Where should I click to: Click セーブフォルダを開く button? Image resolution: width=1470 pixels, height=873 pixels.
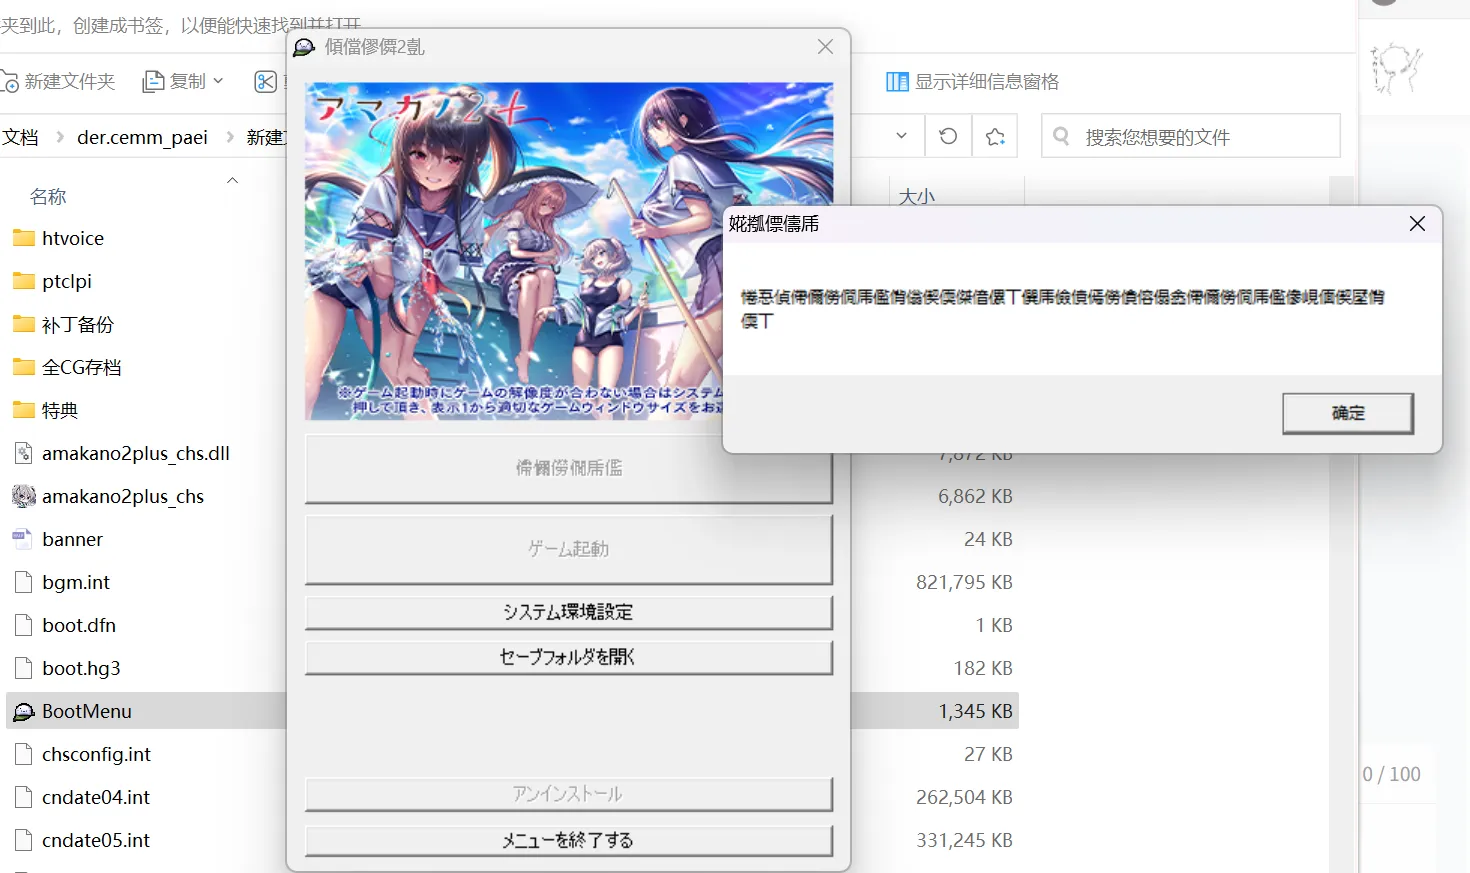(568, 657)
